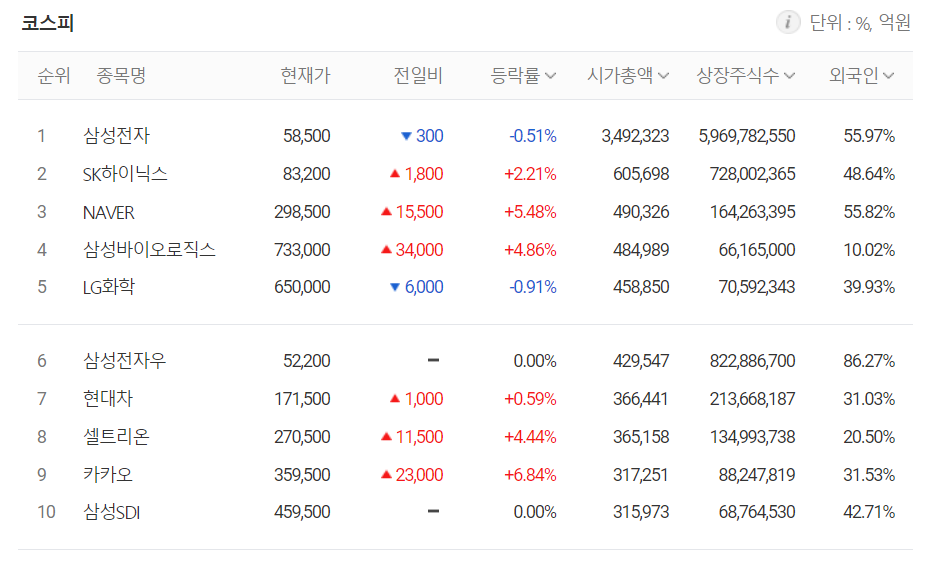Screen dimensions: 951x568
Task: Open 삼성SDI stock link
Action: 112,512
